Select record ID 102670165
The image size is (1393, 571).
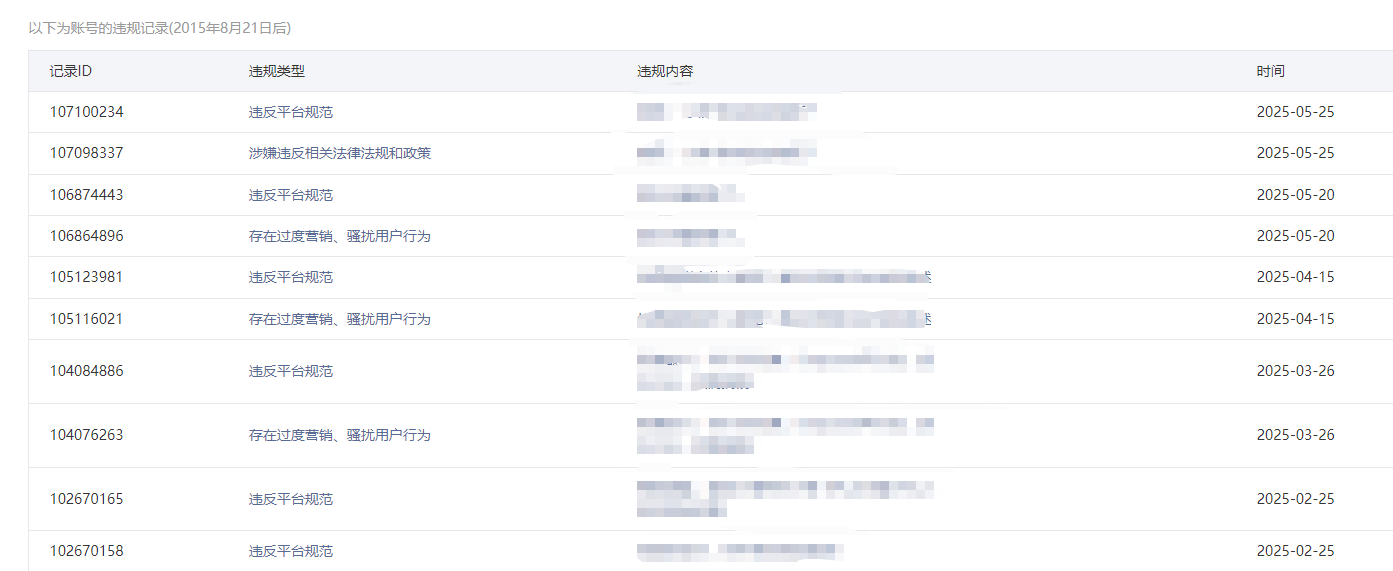[87, 499]
